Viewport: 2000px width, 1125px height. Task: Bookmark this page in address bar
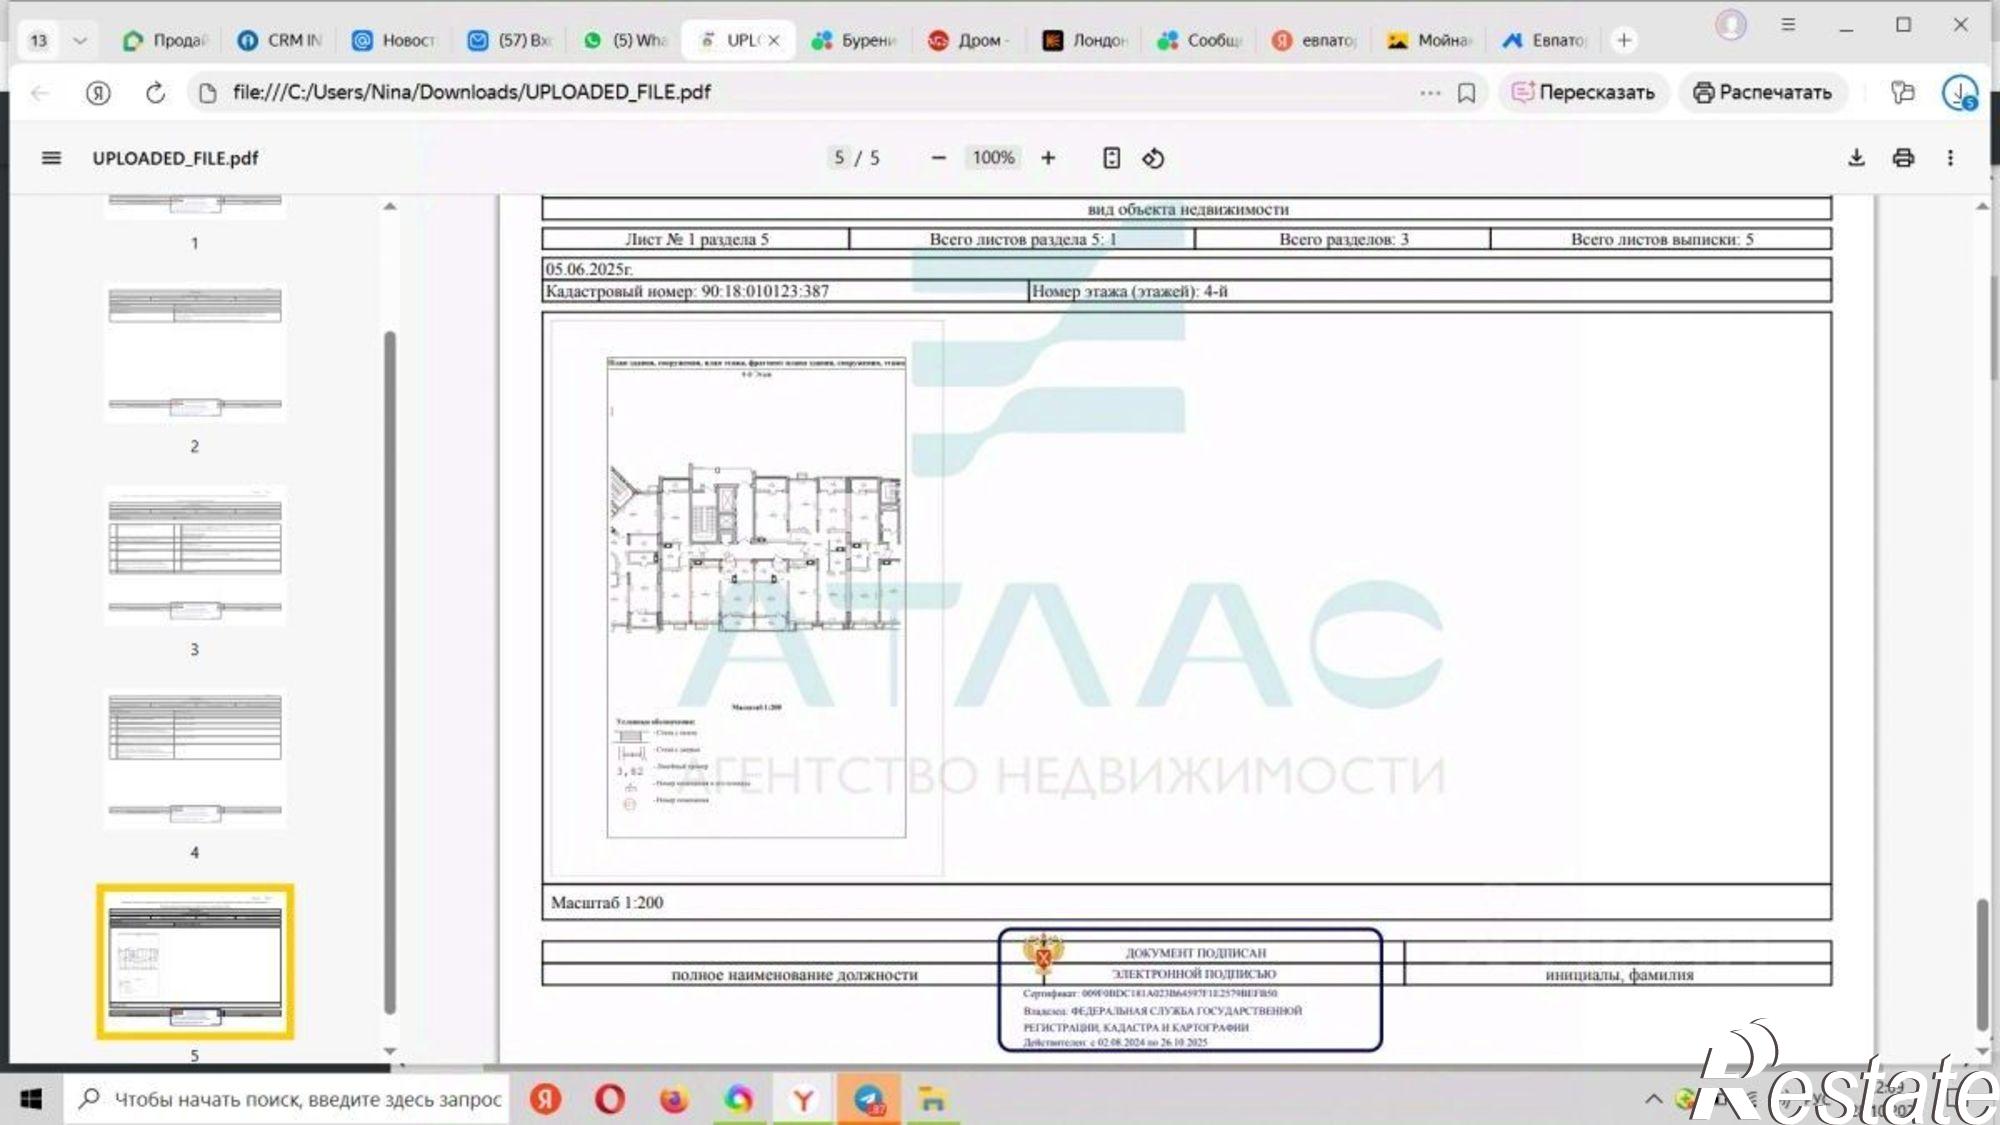[x=1466, y=93]
